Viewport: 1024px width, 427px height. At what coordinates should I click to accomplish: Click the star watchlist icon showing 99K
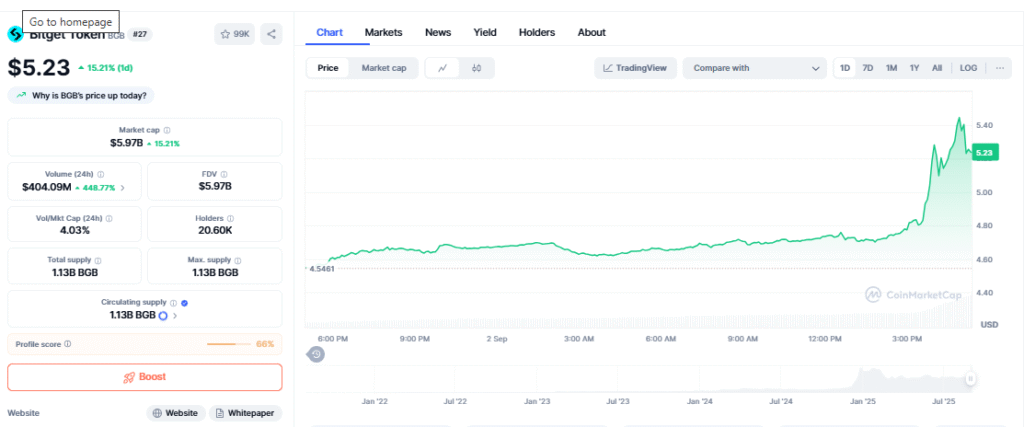pos(234,34)
